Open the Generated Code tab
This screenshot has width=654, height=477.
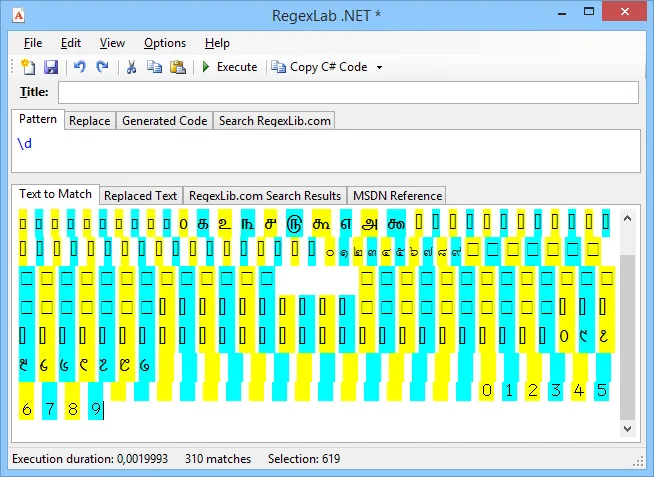(164, 121)
